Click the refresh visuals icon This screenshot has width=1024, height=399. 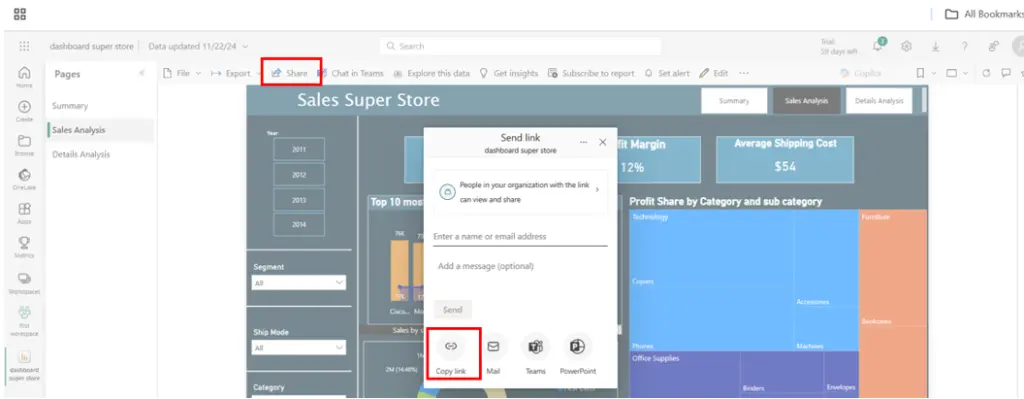pyautogui.click(x=986, y=73)
